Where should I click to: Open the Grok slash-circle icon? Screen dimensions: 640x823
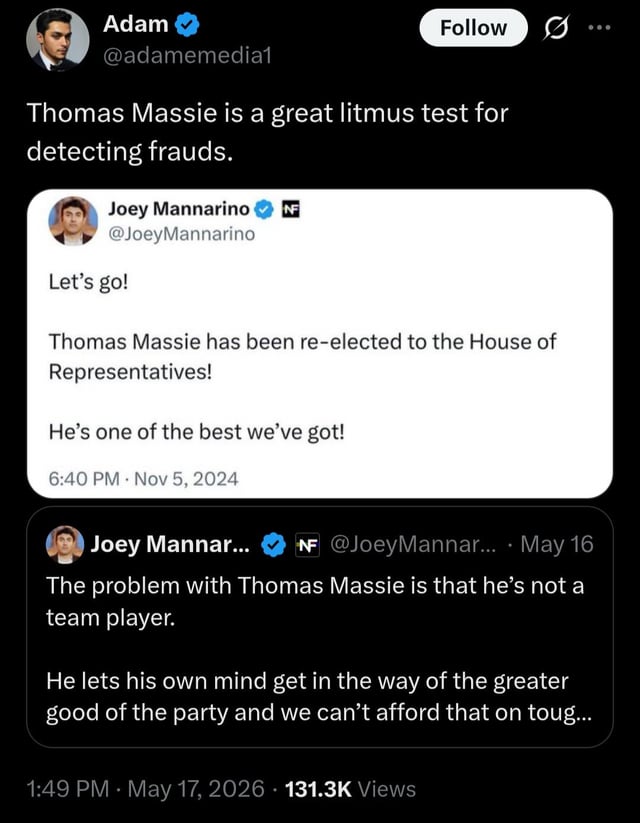pos(555,28)
